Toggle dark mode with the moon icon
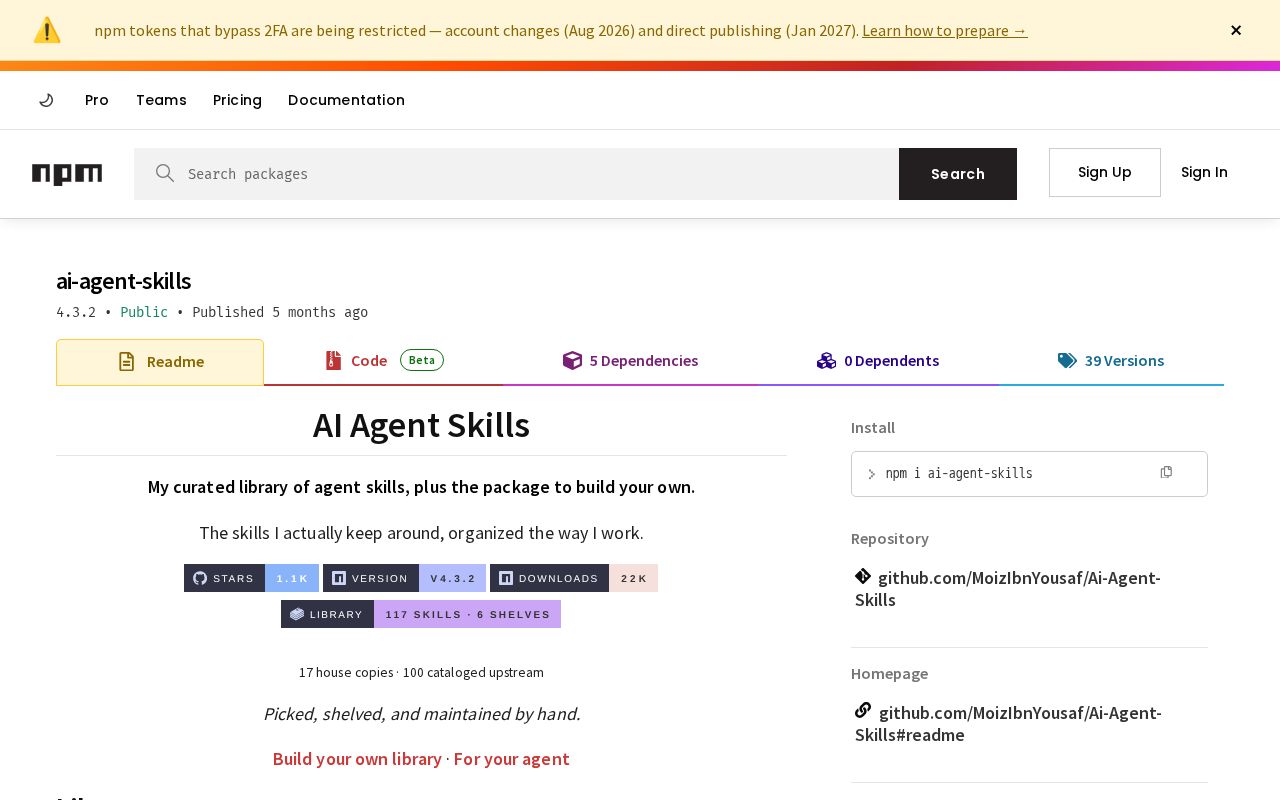 click(46, 100)
